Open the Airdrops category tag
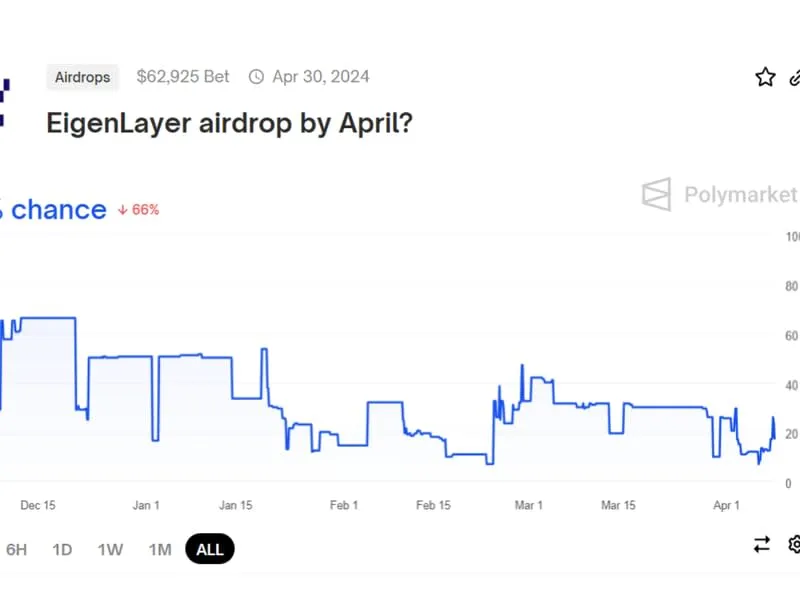The image size is (800, 600). [x=82, y=76]
